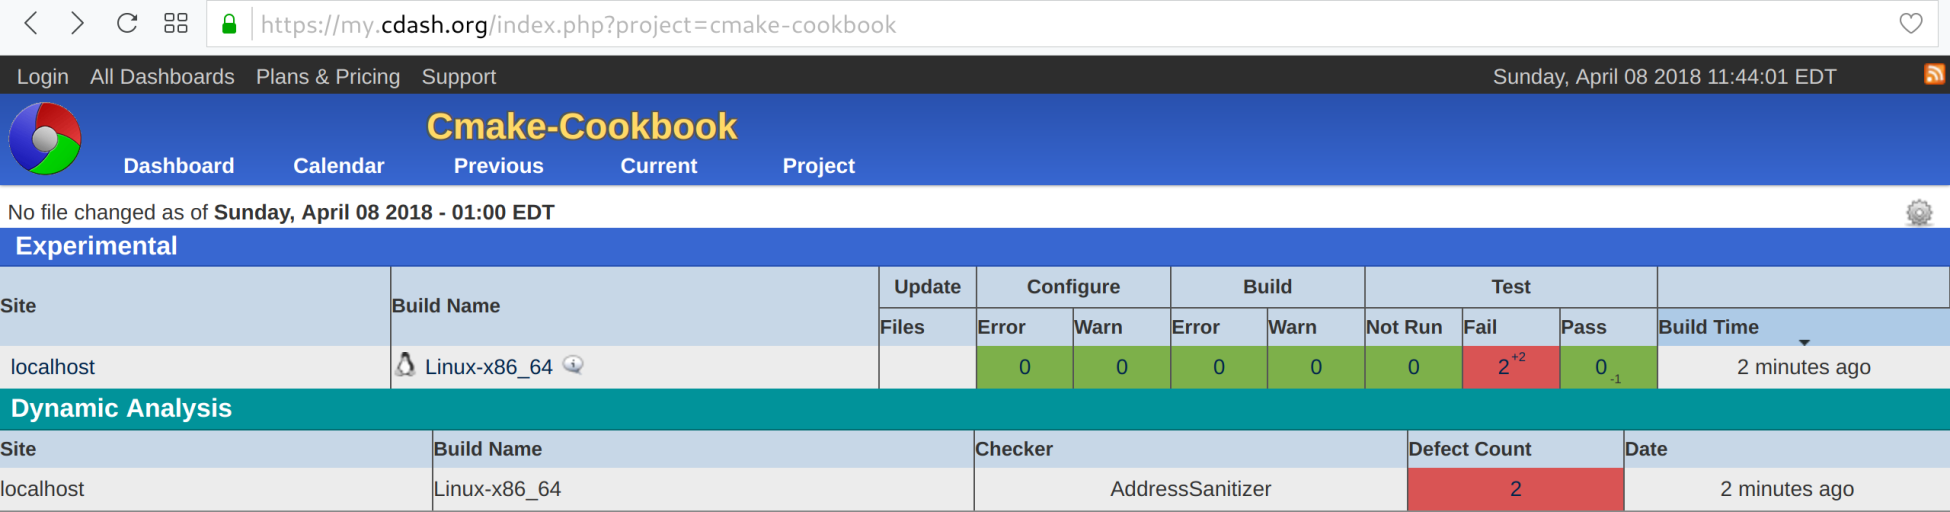Click the Linux penguin icon

(405, 365)
